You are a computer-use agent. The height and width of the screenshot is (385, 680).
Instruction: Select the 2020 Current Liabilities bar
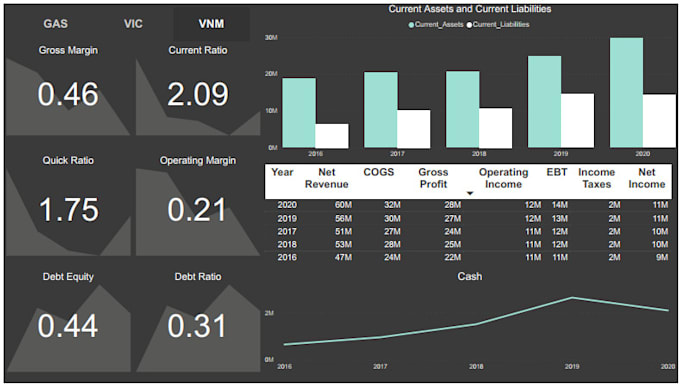tap(659, 121)
